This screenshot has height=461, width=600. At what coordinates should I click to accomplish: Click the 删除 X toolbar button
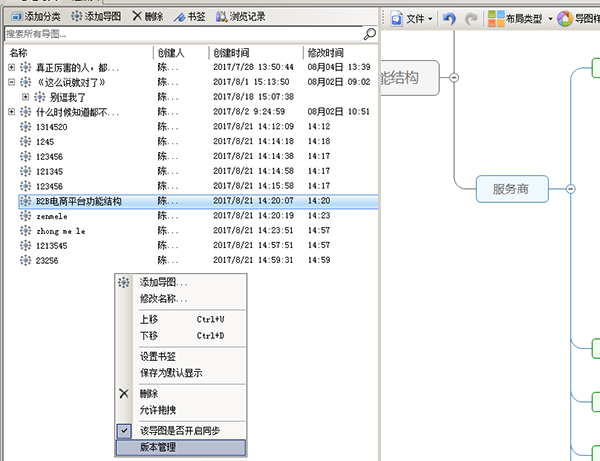click(x=147, y=17)
